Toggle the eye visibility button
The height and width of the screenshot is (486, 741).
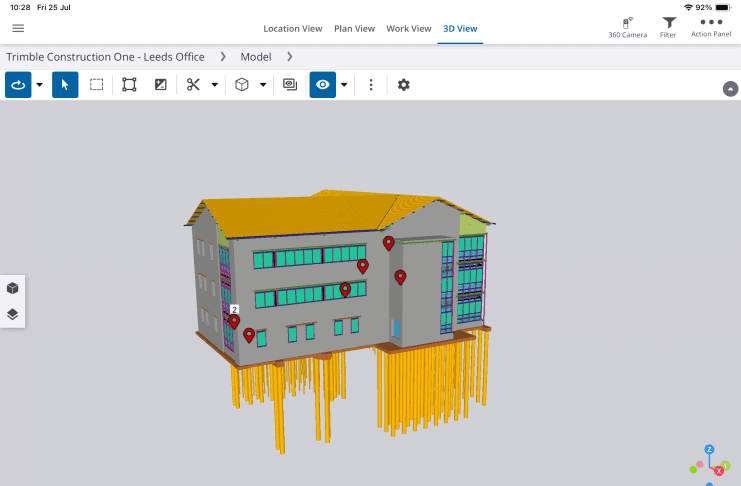[x=322, y=85]
